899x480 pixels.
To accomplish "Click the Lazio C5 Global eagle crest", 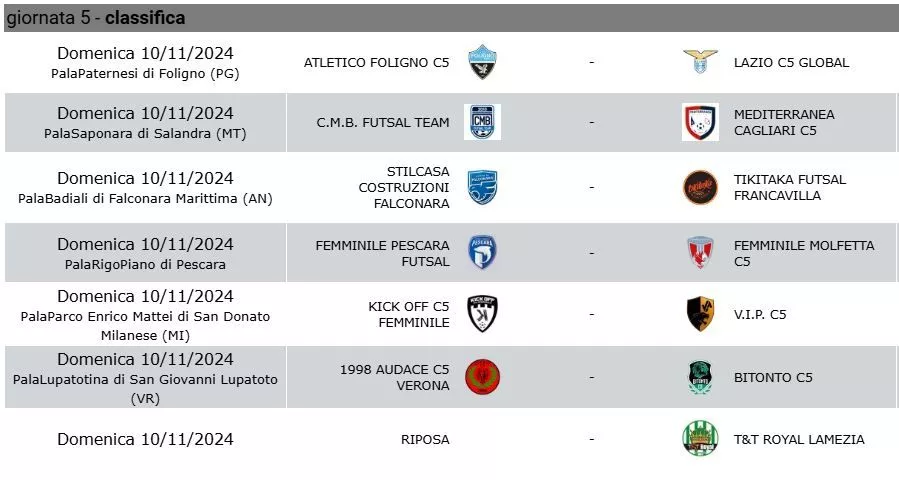I will coord(700,62).
